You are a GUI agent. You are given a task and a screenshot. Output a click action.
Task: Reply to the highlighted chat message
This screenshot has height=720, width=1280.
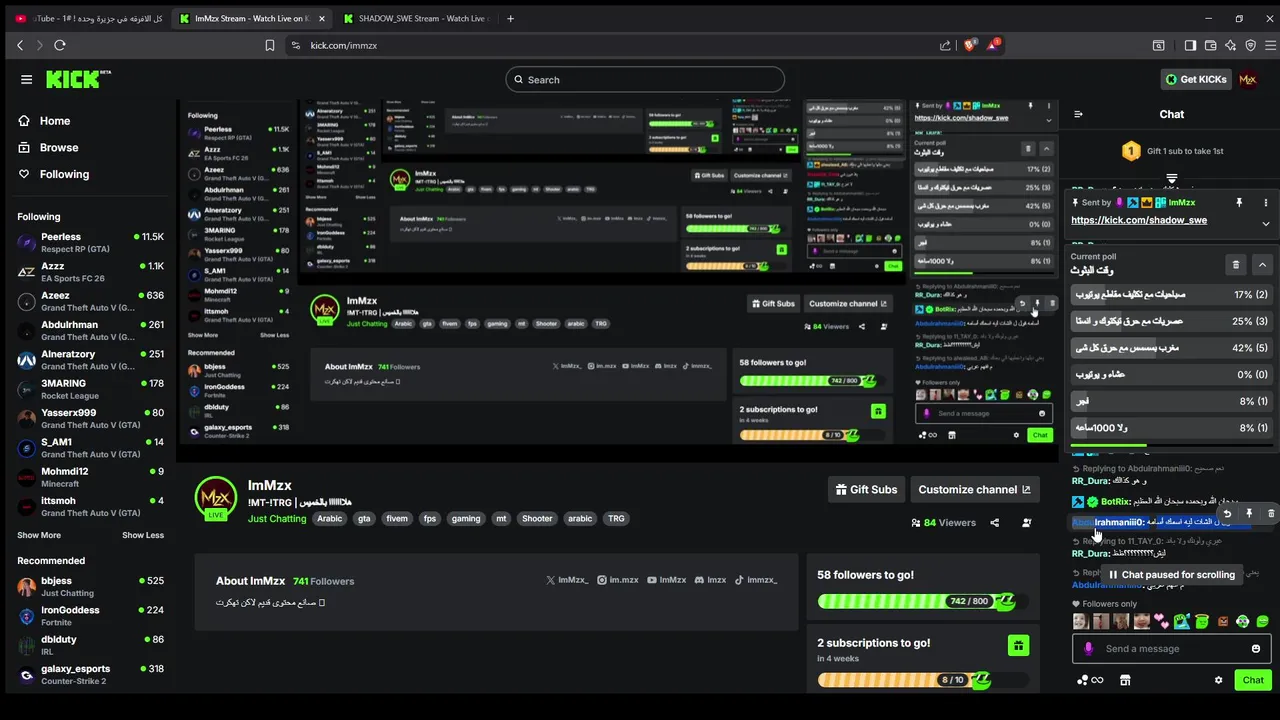[x=1227, y=513]
